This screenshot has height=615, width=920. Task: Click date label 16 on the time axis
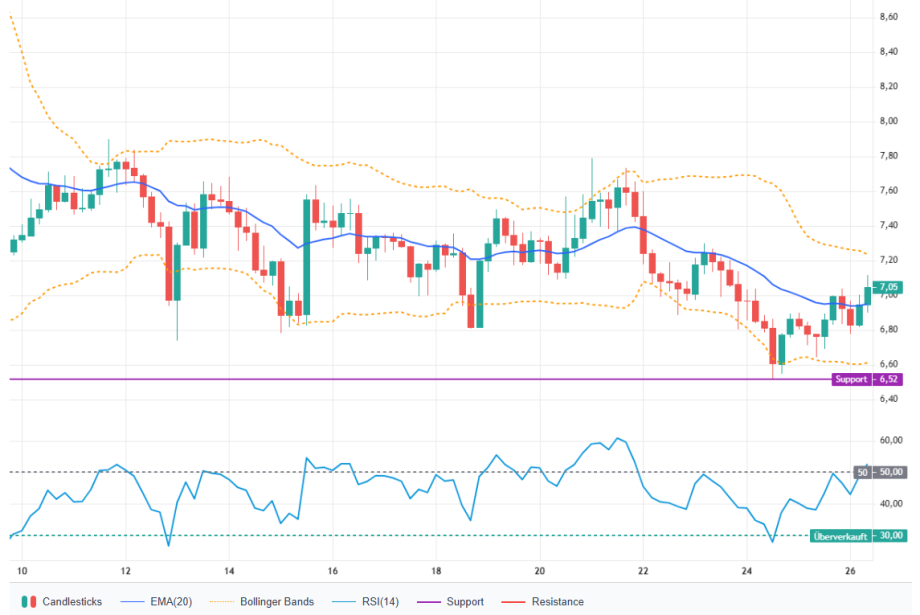click(333, 571)
